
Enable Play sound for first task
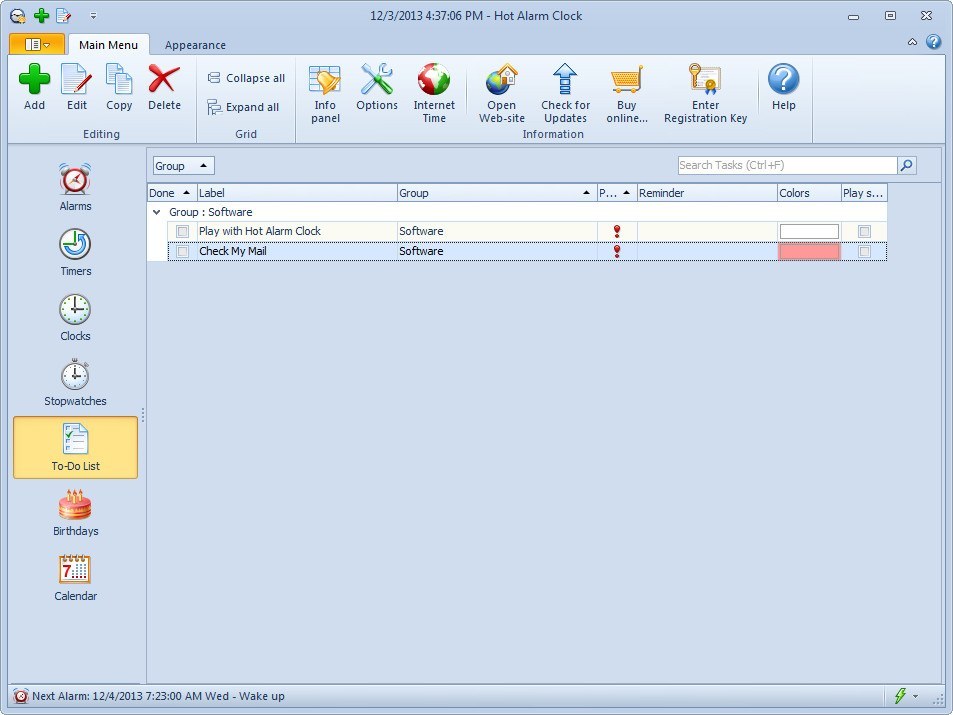[x=864, y=231]
